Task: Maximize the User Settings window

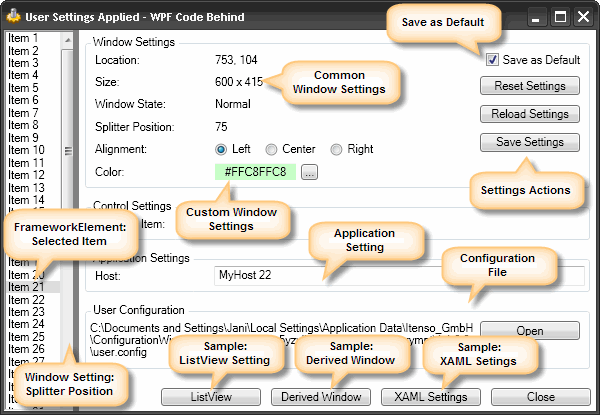Action: pyautogui.click(x=560, y=17)
